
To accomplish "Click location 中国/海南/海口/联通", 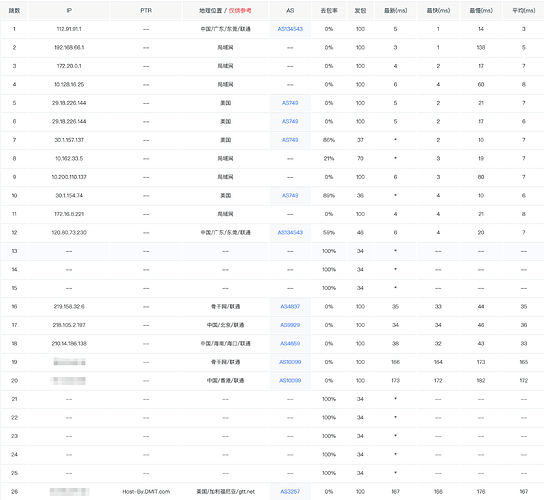I will (226, 344).
